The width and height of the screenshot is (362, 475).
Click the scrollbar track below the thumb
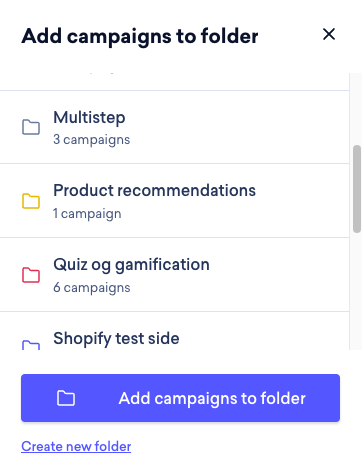point(357,292)
